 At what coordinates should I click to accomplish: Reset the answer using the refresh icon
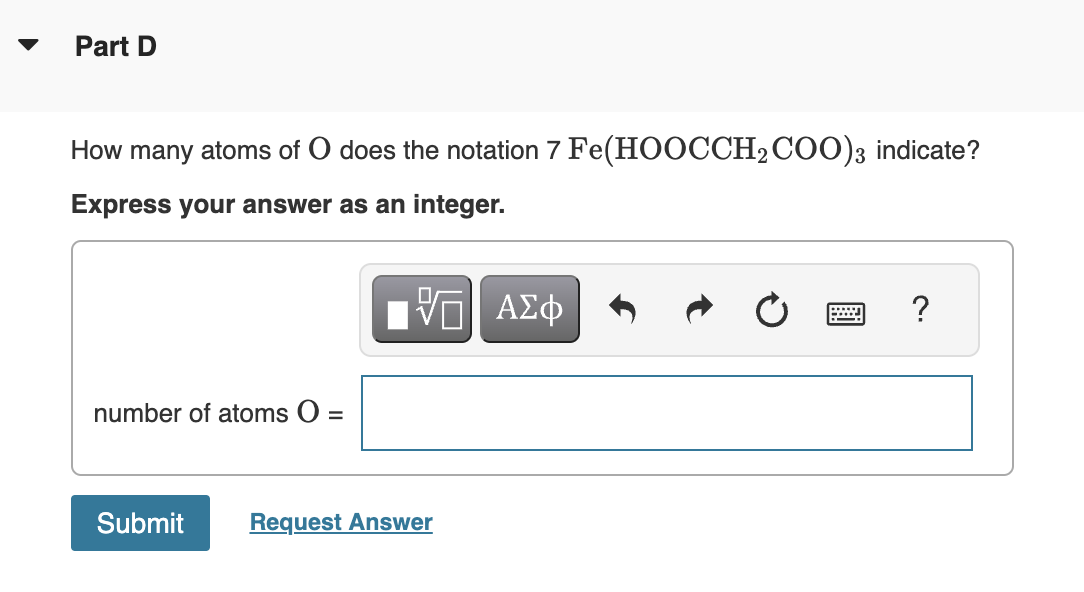pos(771,308)
